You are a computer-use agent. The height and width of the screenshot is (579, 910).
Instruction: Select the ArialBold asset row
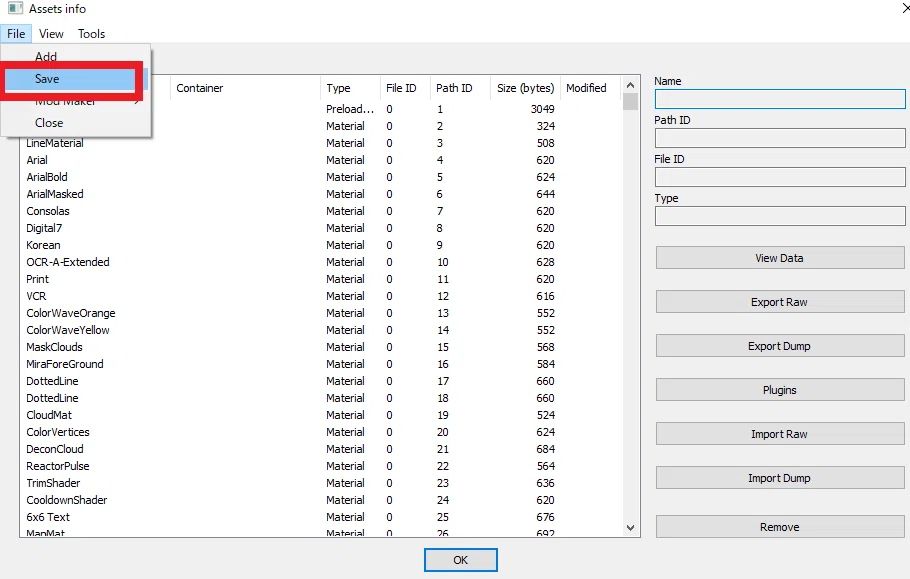tap(321, 177)
